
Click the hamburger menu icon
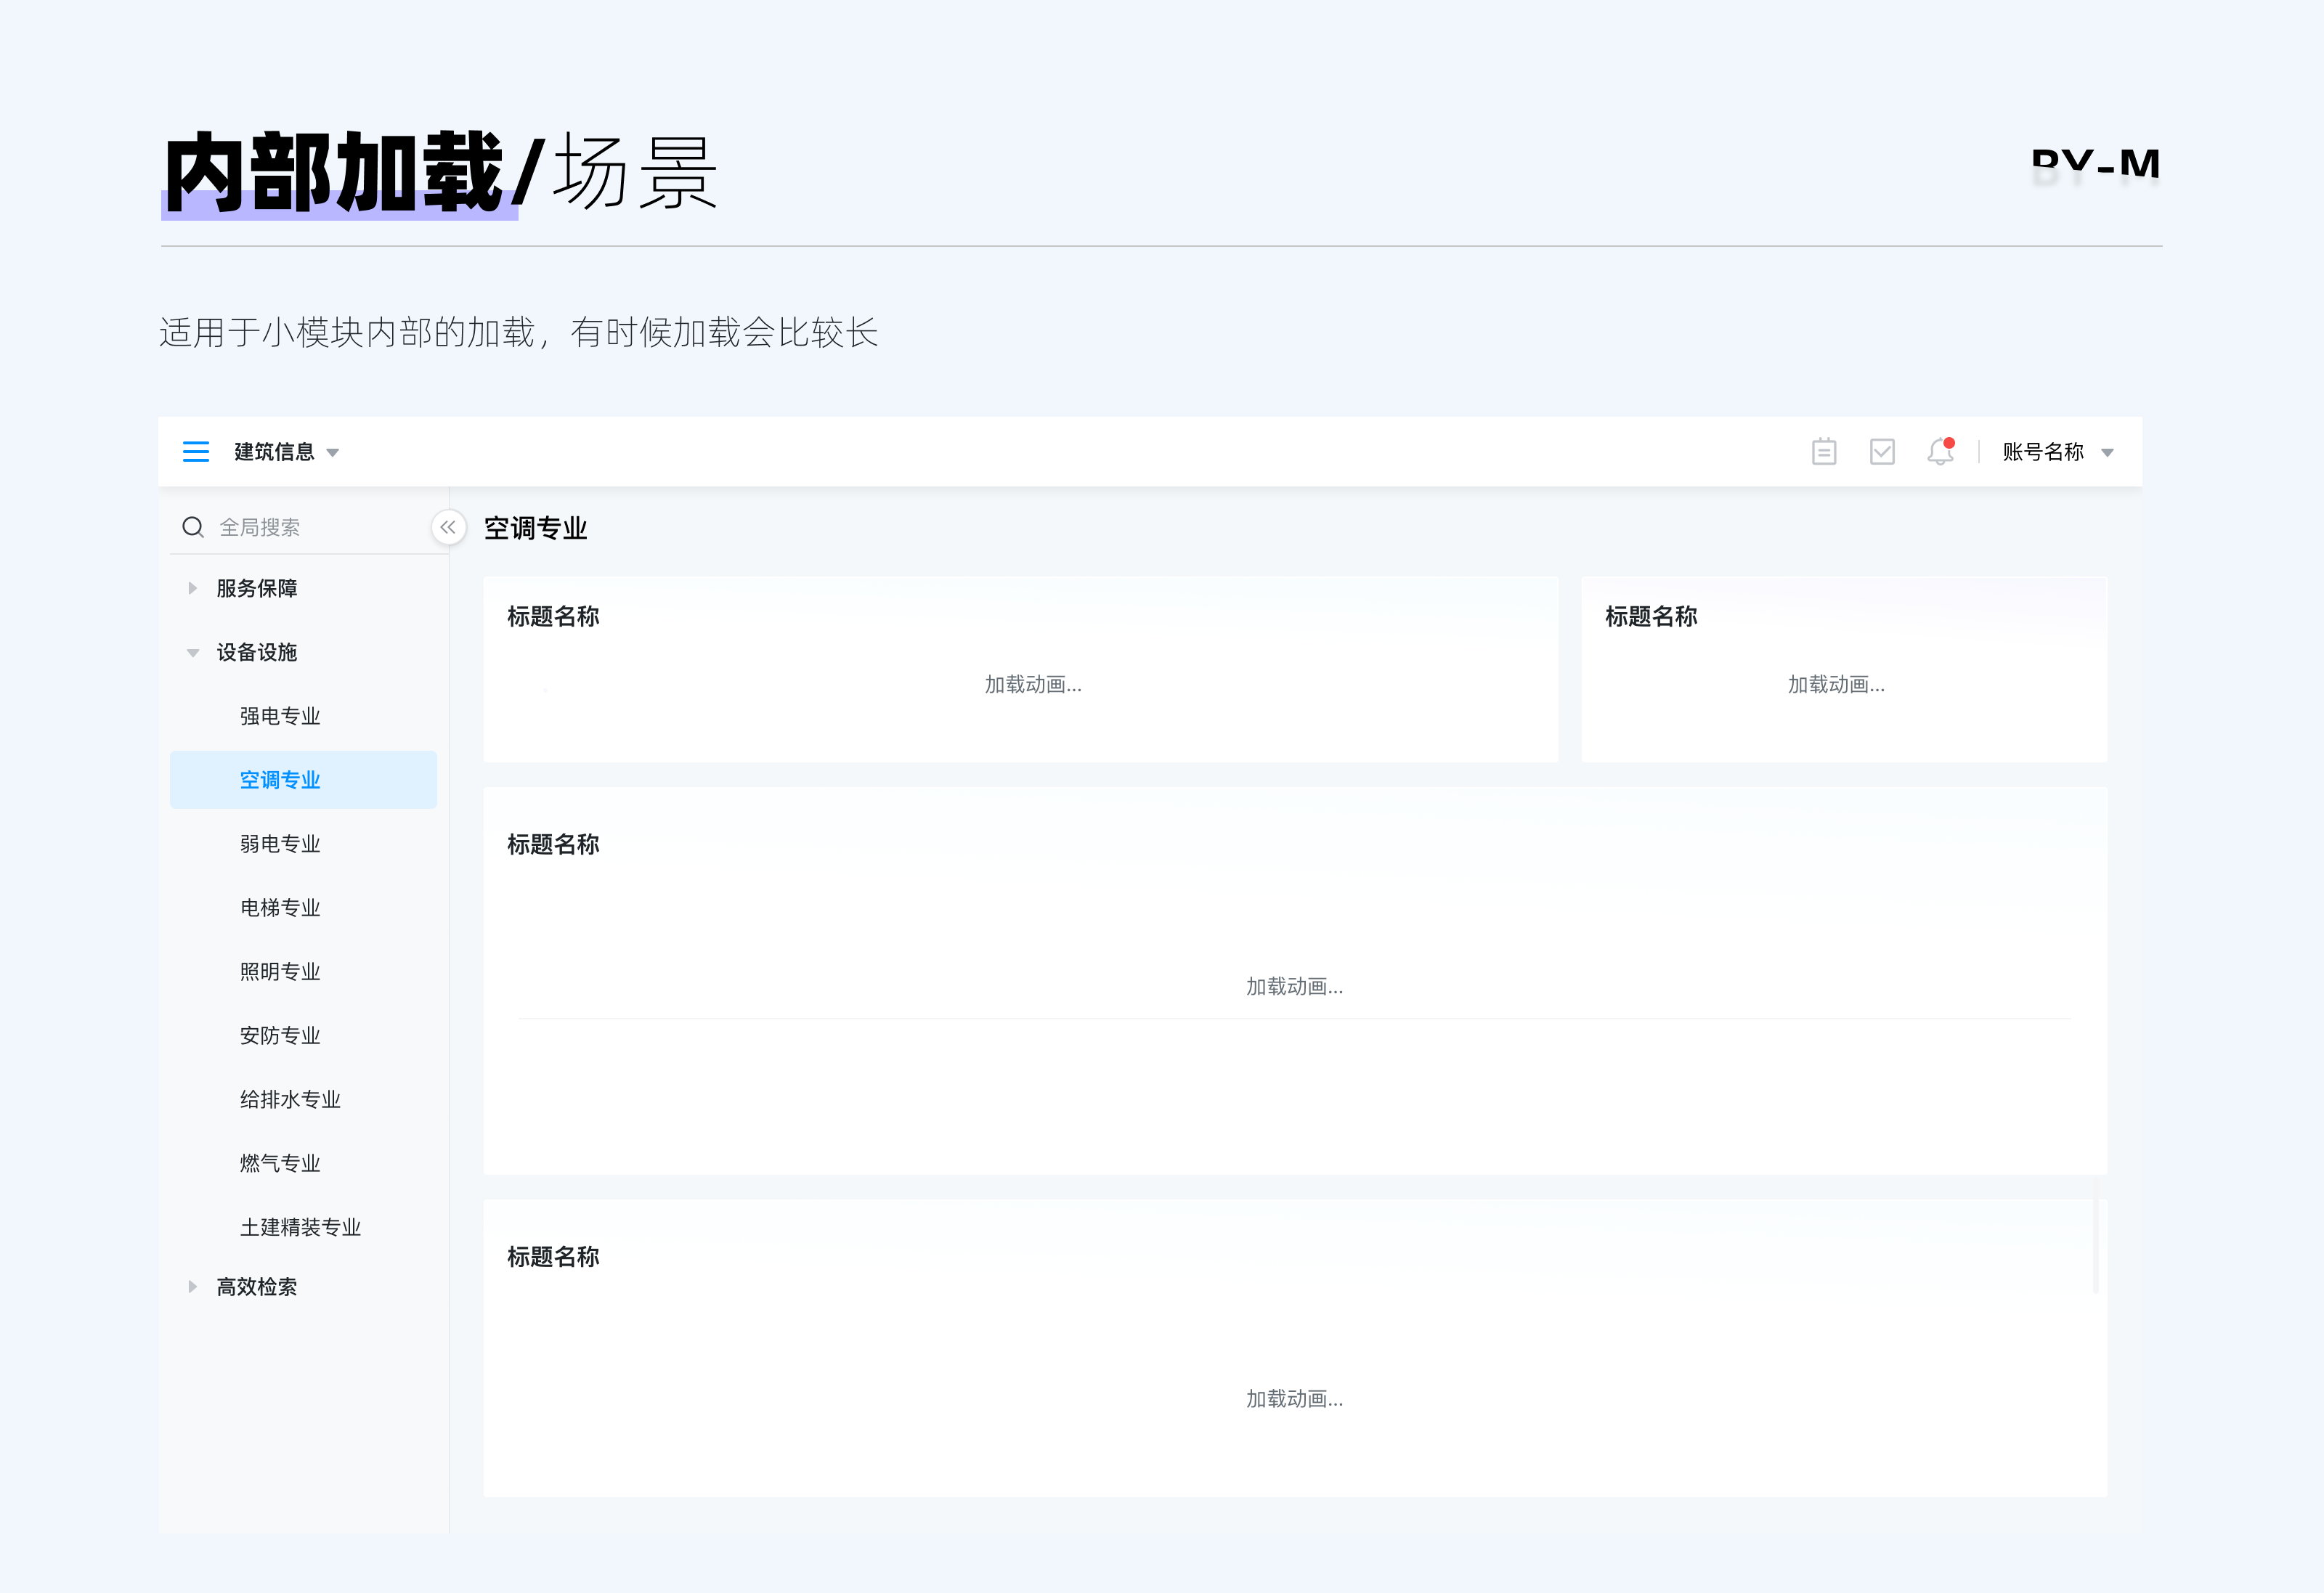click(196, 452)
